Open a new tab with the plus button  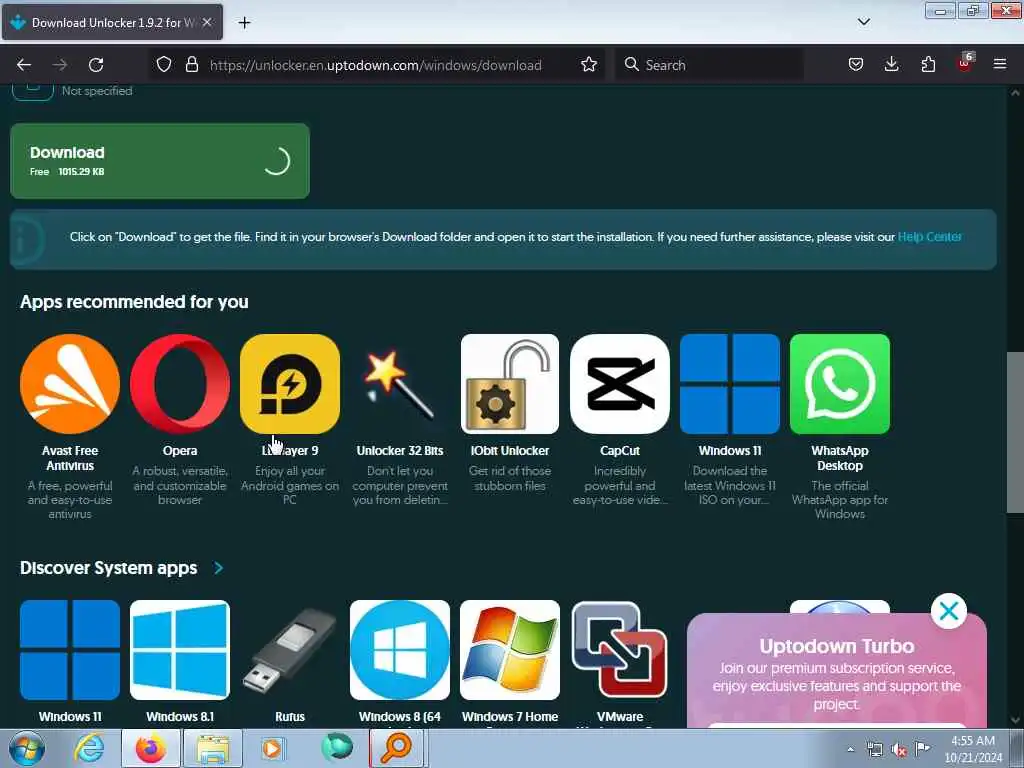point(244,23)
